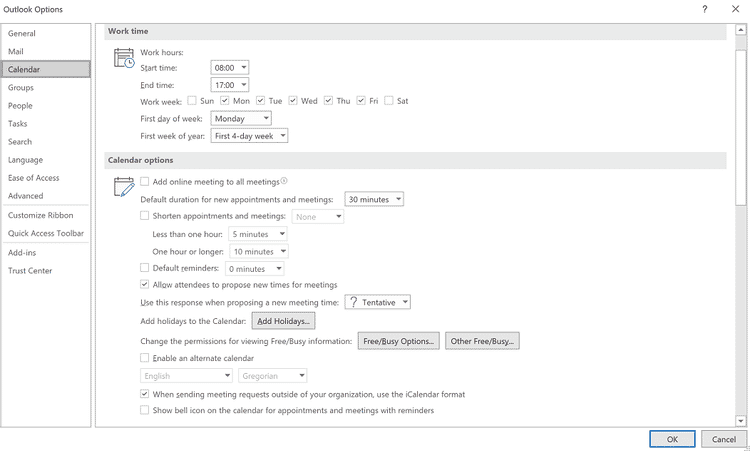Image resolution: width=750 pixels, height=451 pixels.
Task: Enable the Sat work week checkbox
Action: pos(389,100)
